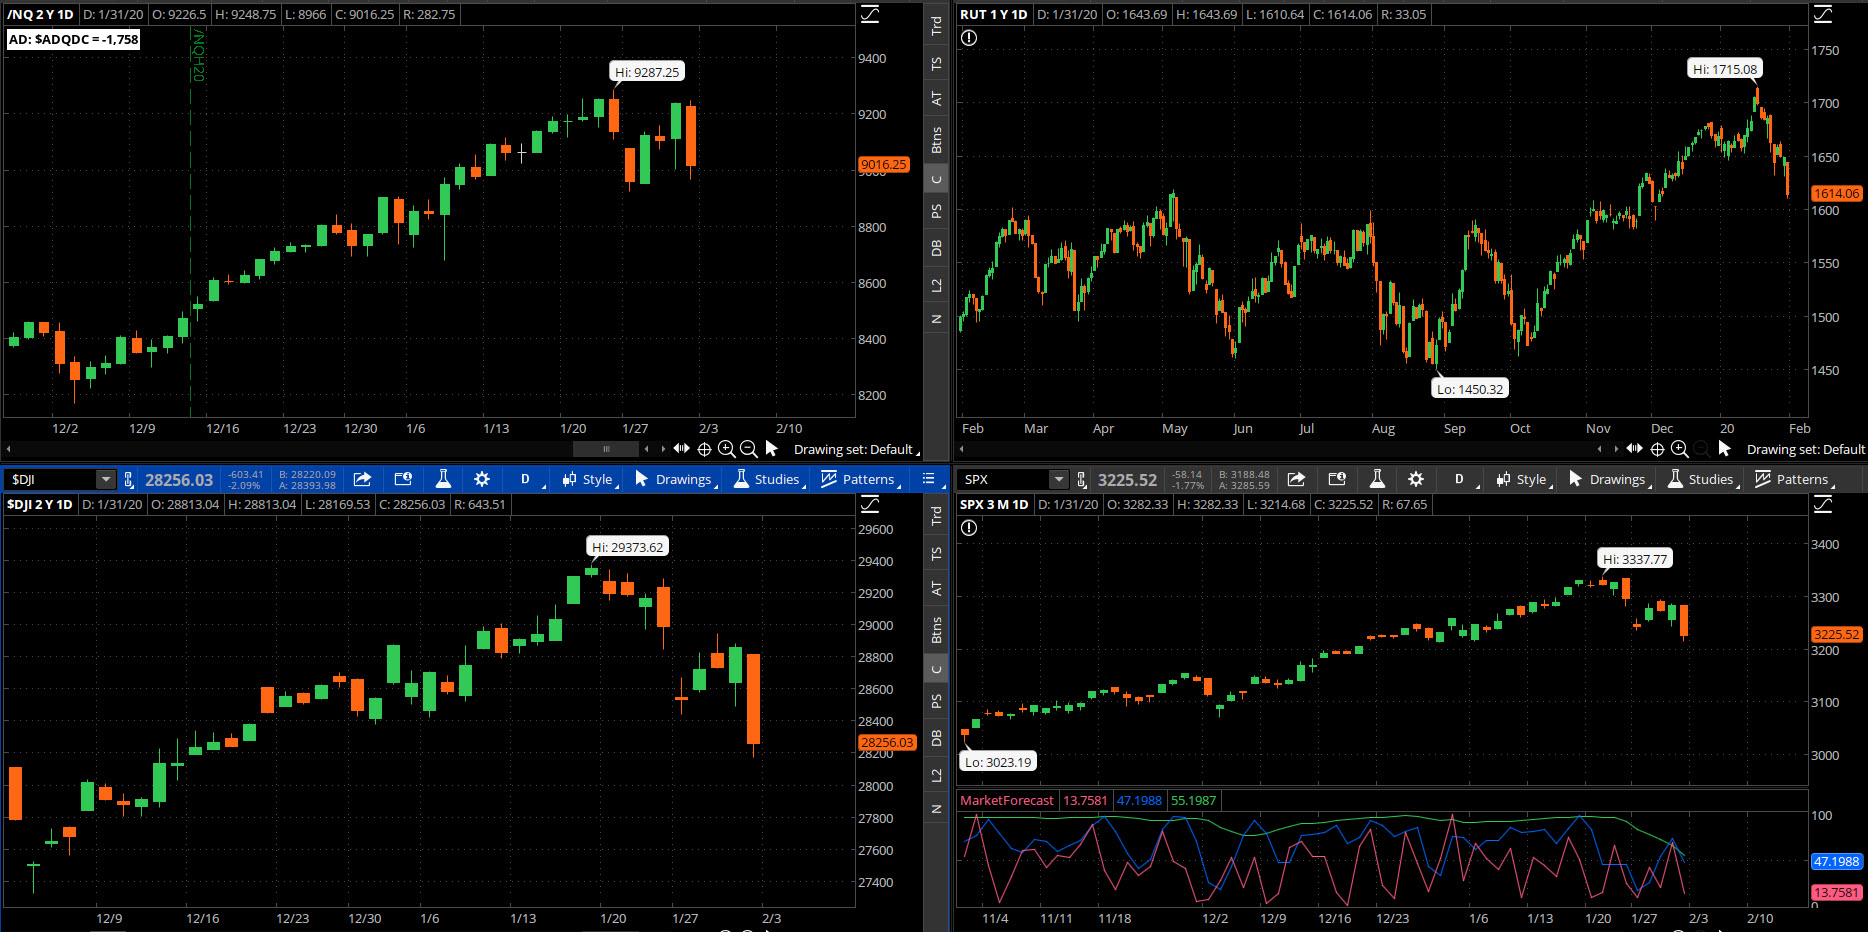Toggle the Trd sidebar tab on $DJI chart
1868x932 pixels.
(936, 516)
